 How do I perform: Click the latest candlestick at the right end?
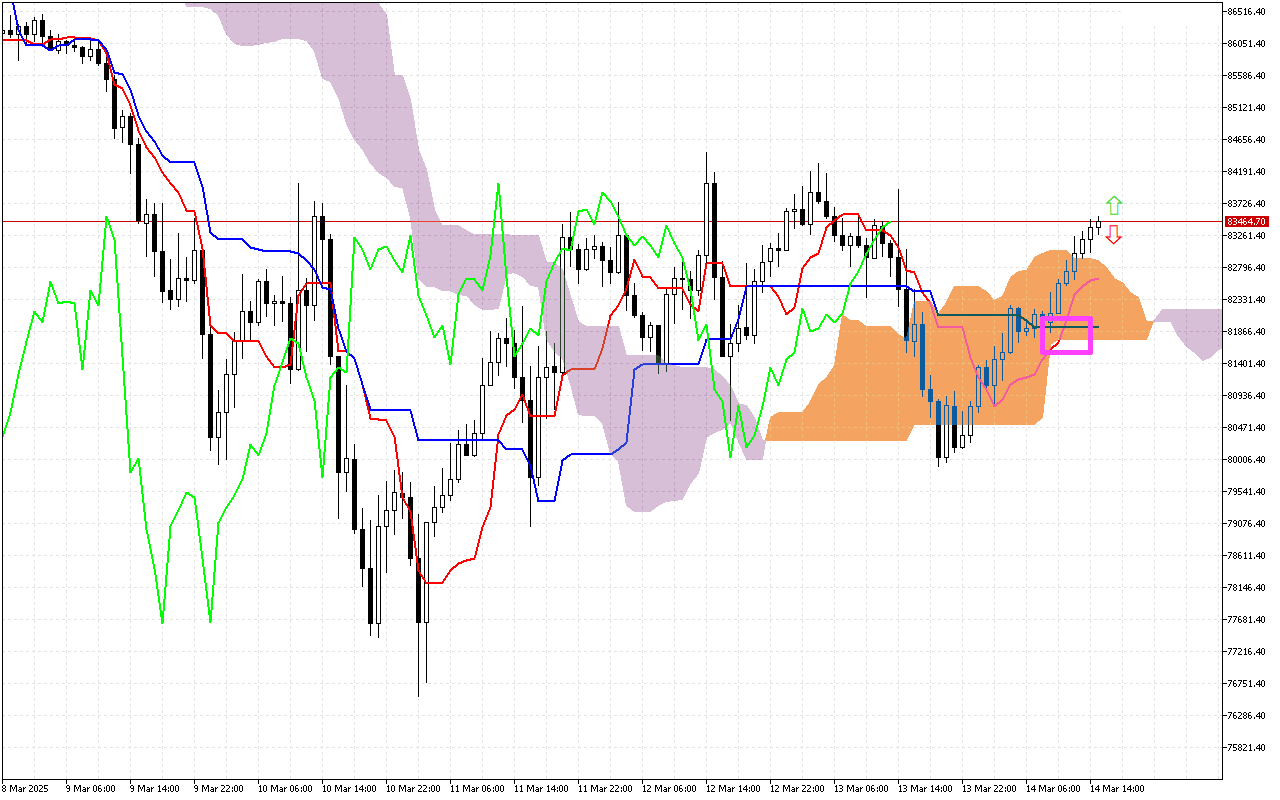1098,224
